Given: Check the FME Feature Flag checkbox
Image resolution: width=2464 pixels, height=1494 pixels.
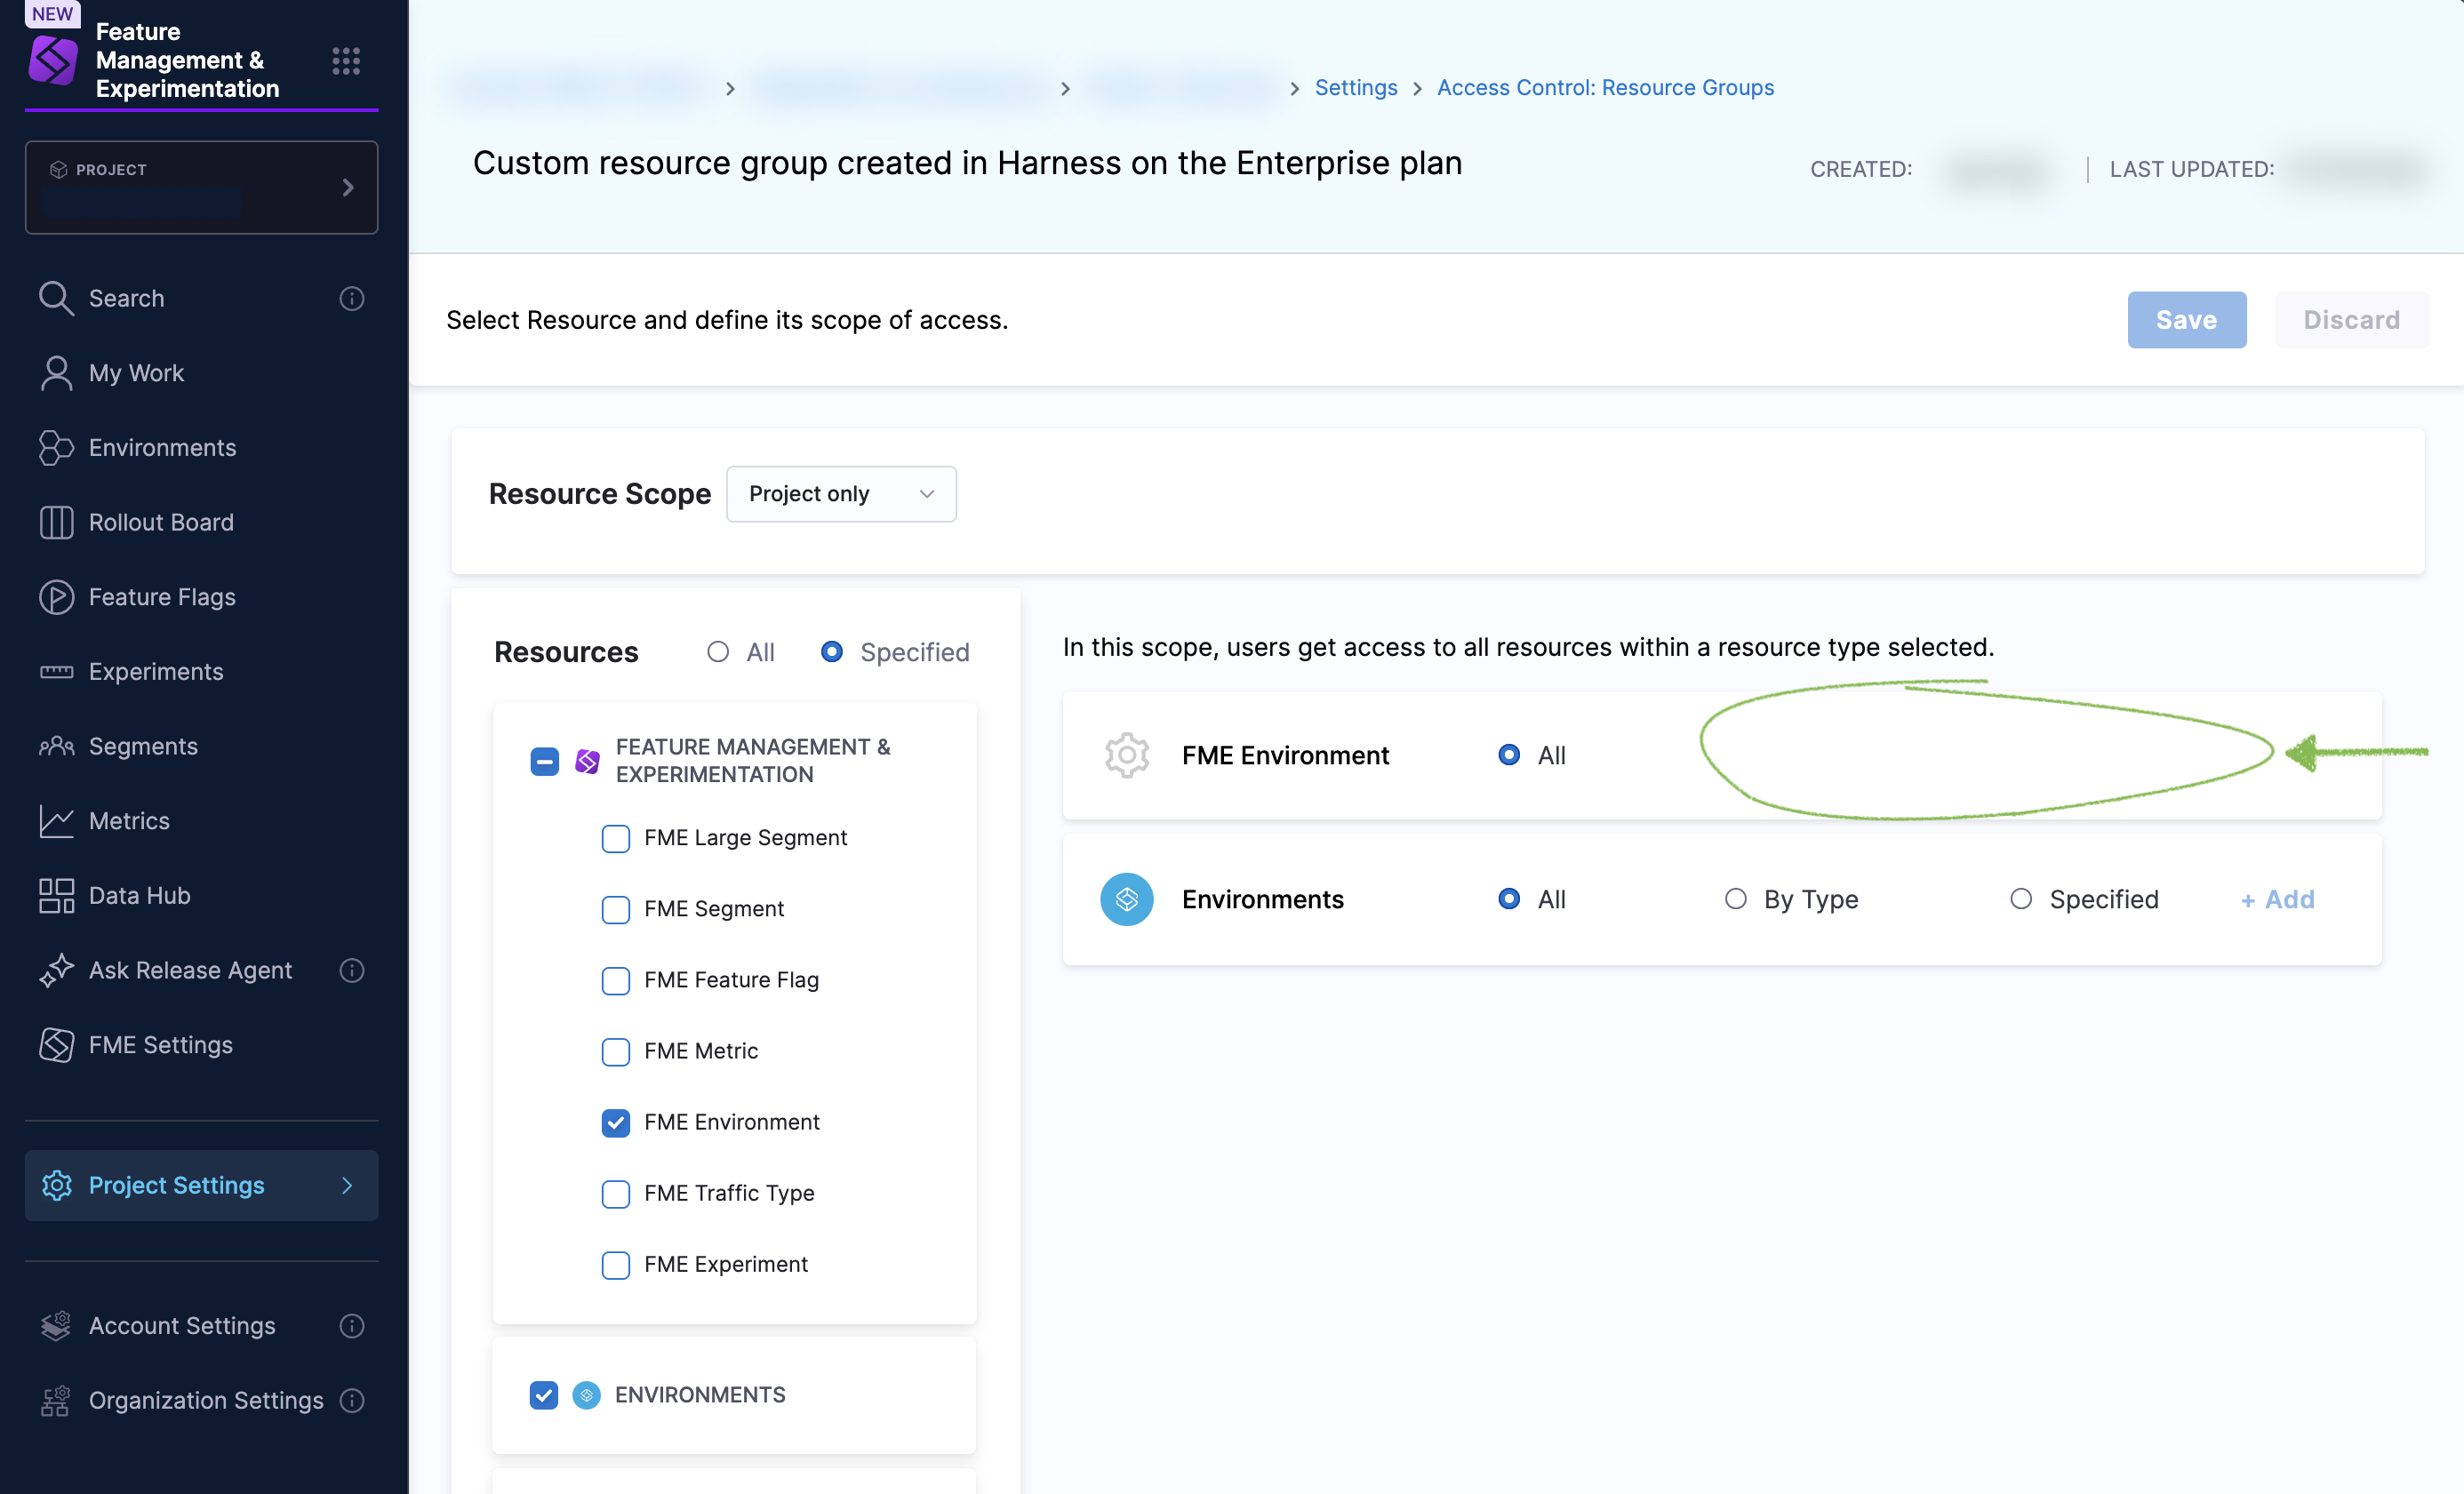Looking at the screenshot, I should point(616,980).
